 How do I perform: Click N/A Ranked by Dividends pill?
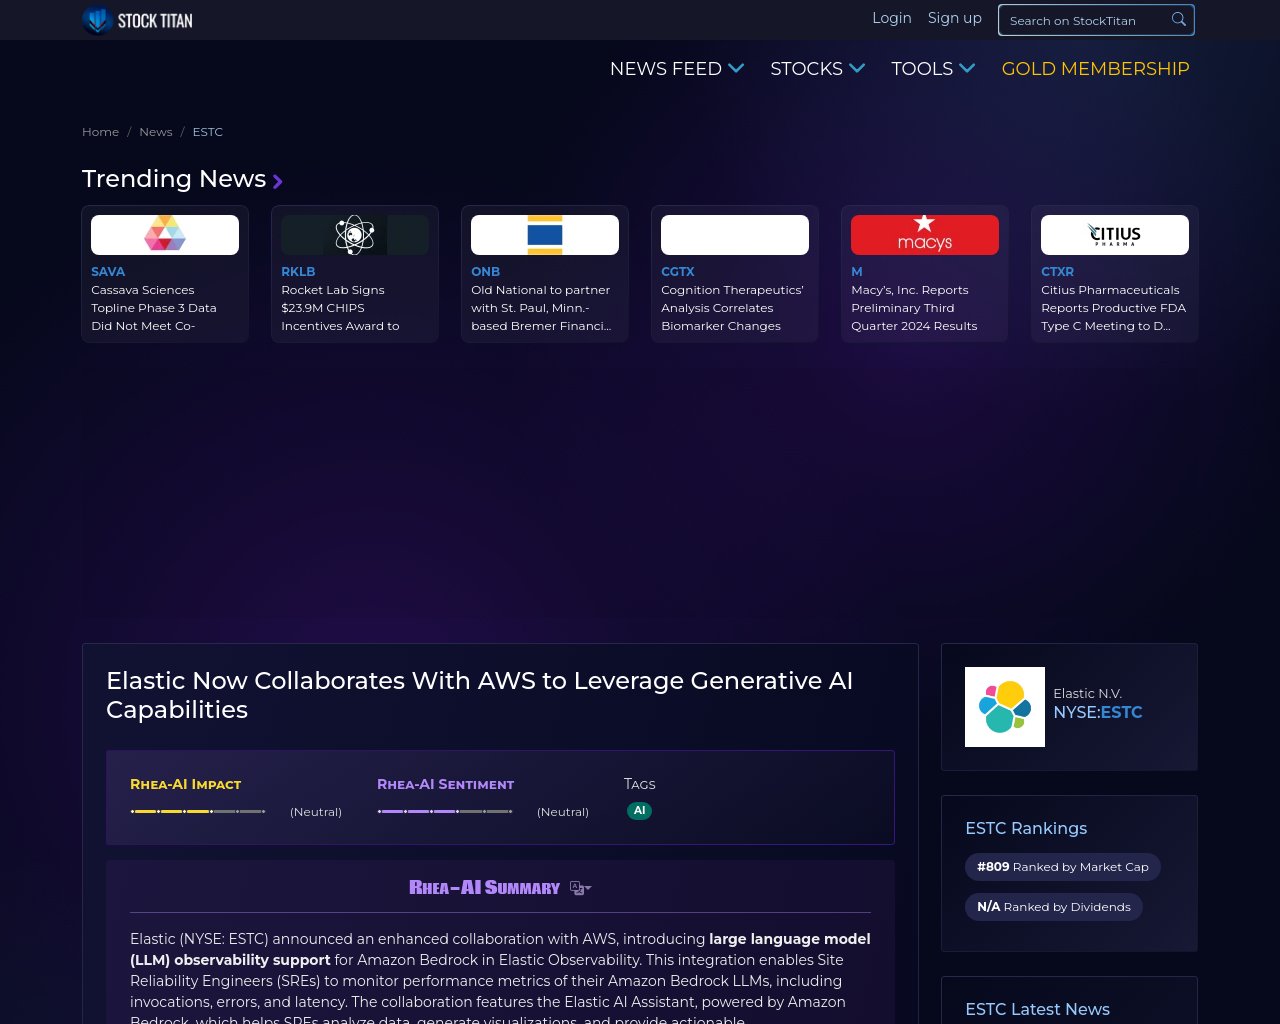point(1054,907)
